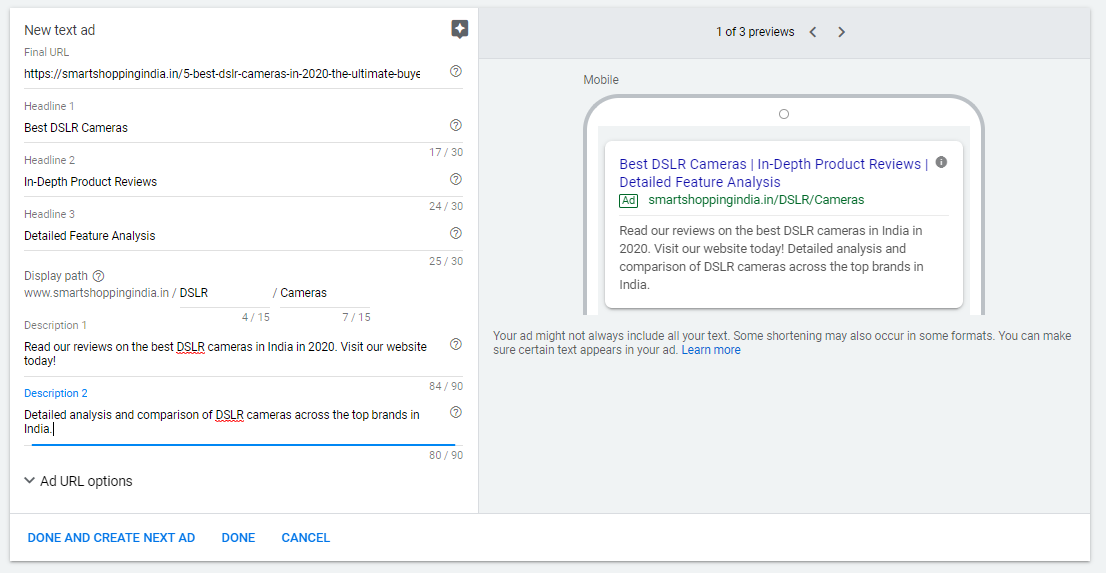Open help icon next to Headline 1
Image resolution: width=1106 pixels, height=573 pixels.
point(456,126)
